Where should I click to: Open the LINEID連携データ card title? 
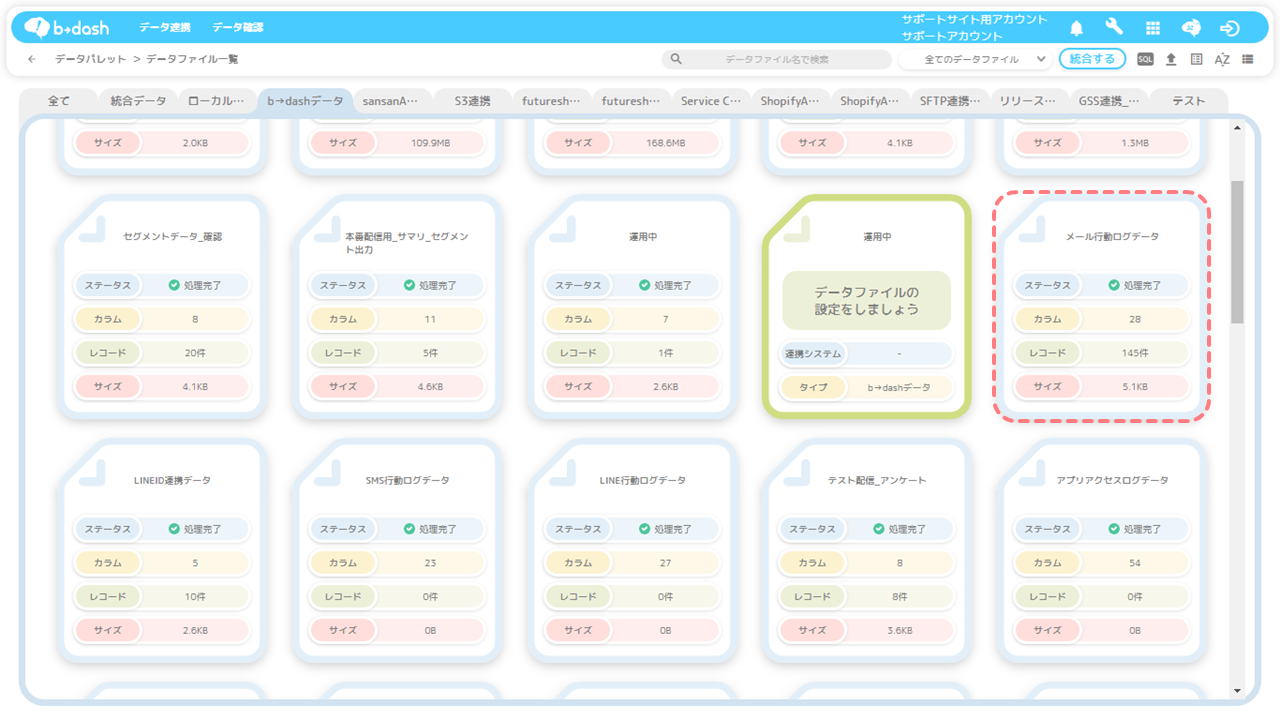pos(172,481)
